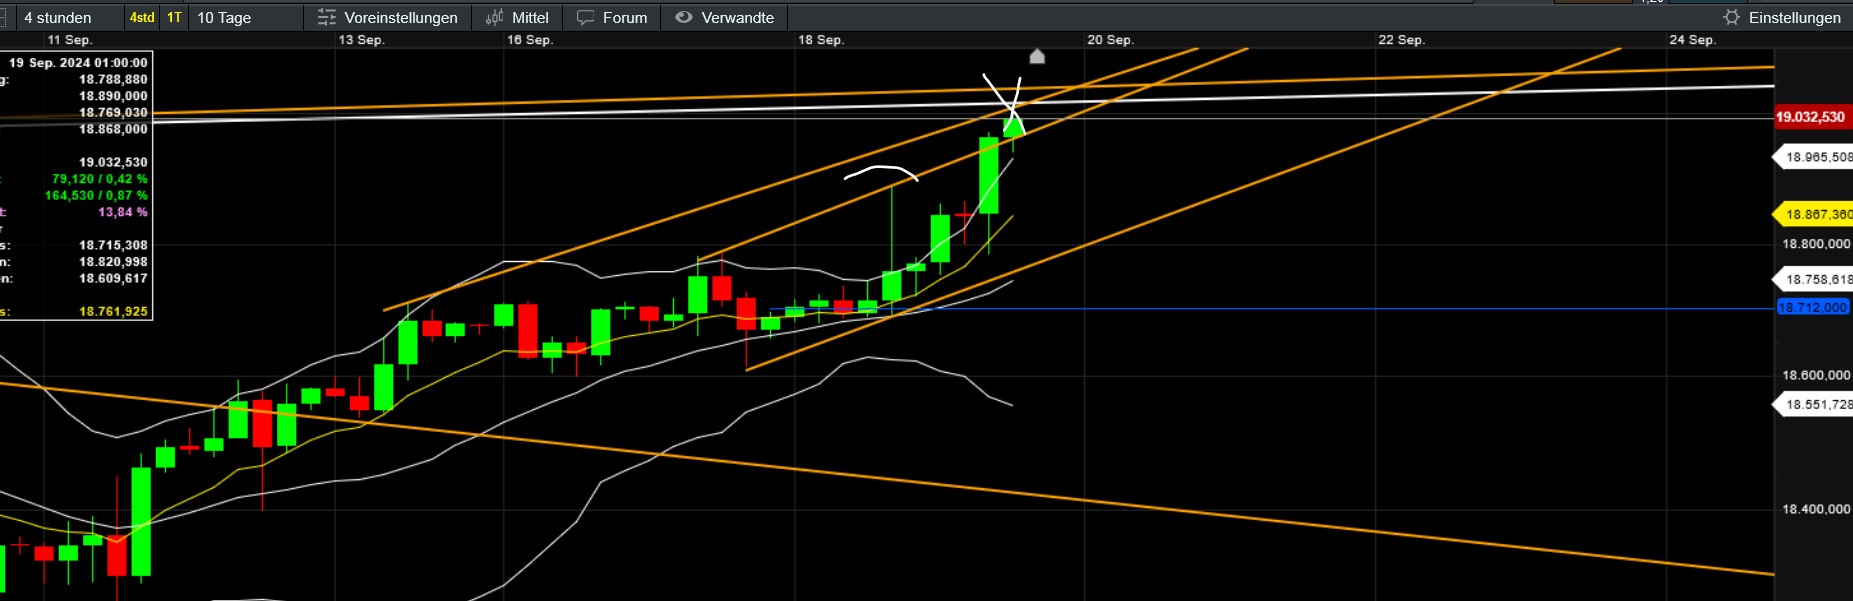Open the '10 Tage' range dropdown
Screen dimensions: 1853x601
(x=245, y=17)
